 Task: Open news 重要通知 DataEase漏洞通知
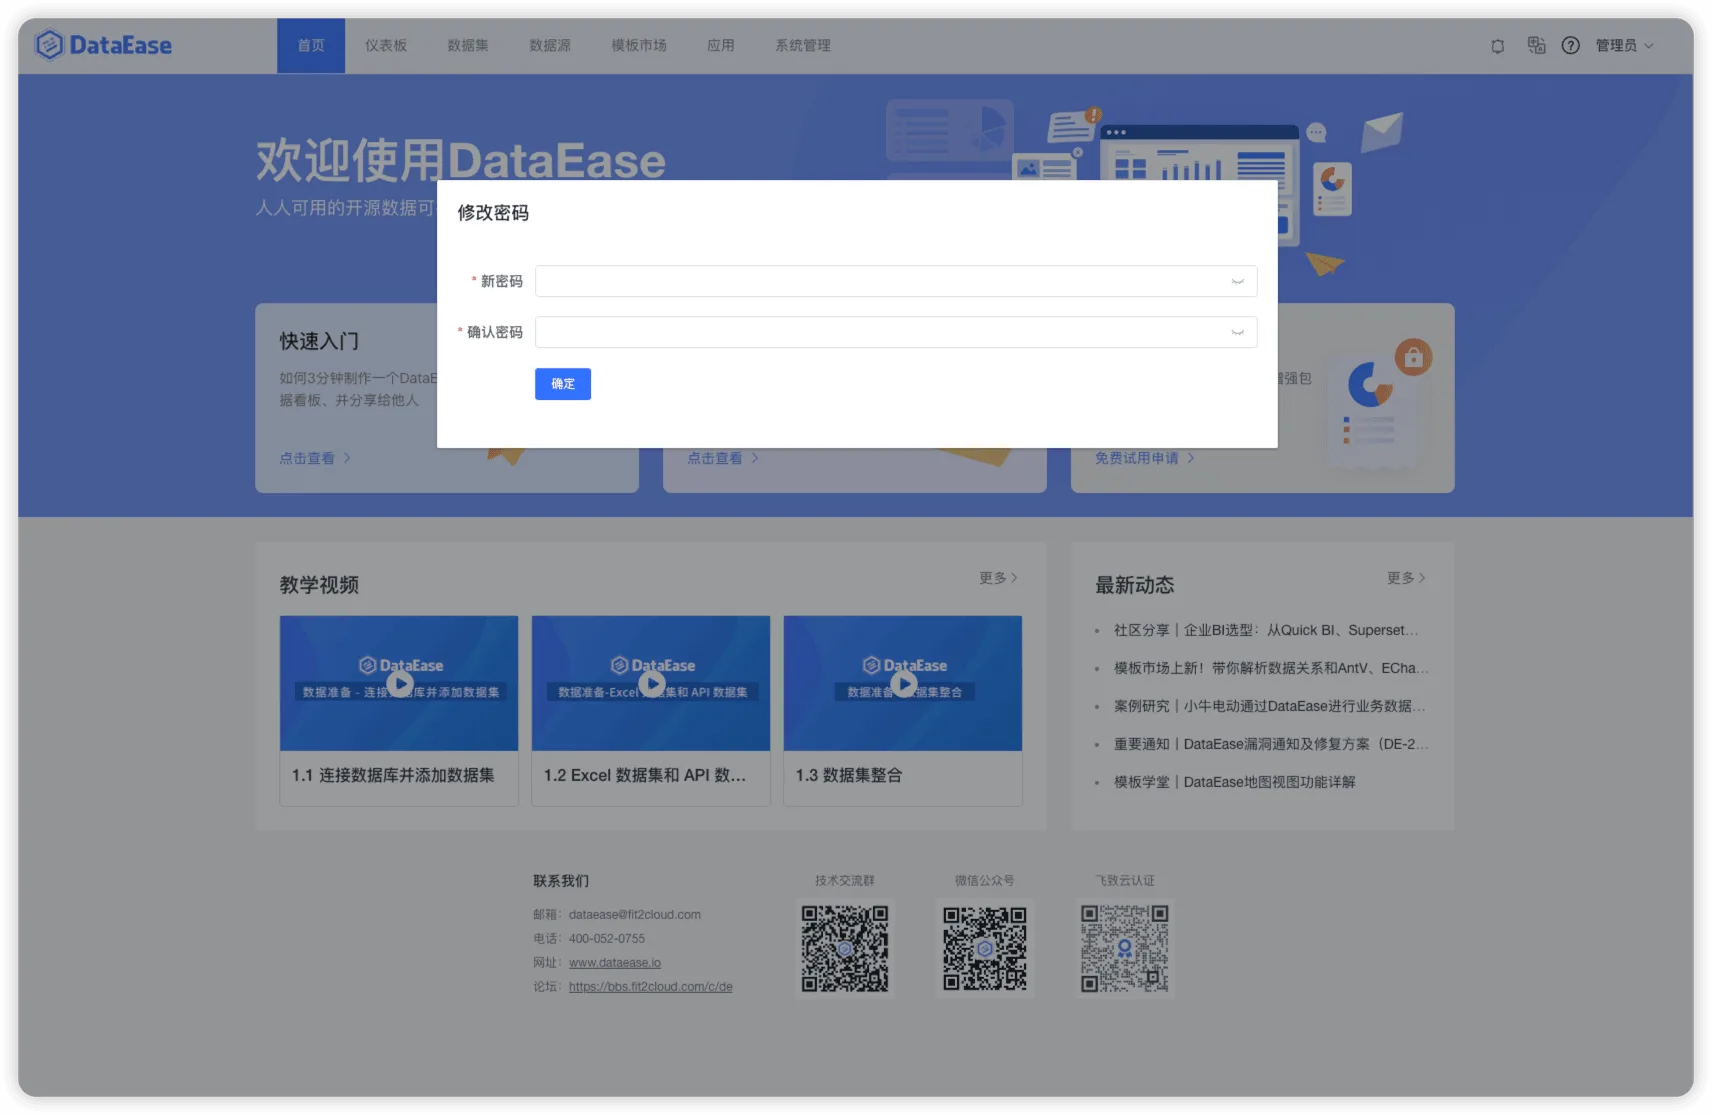point(1271,745)
